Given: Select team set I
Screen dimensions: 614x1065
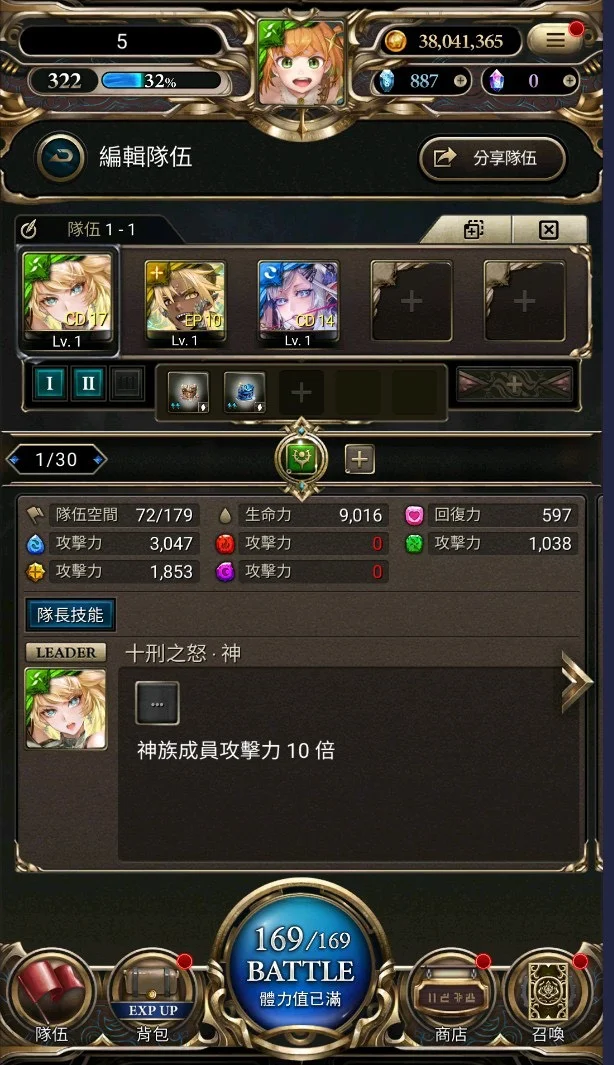Looking at the screenshot, I should coord(50,384).
